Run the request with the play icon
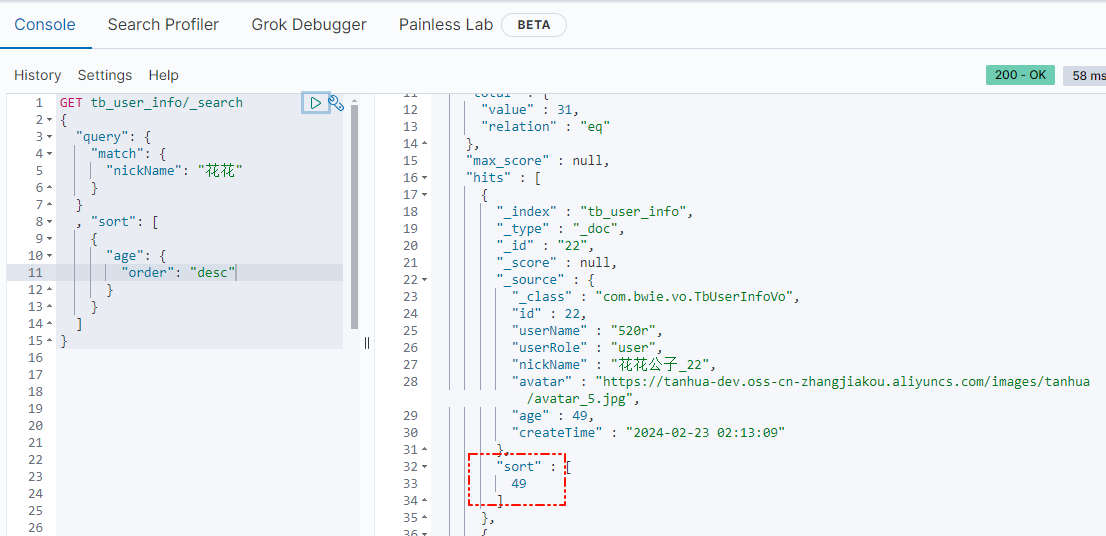1106x536 pixels. [x=315, y=103]
